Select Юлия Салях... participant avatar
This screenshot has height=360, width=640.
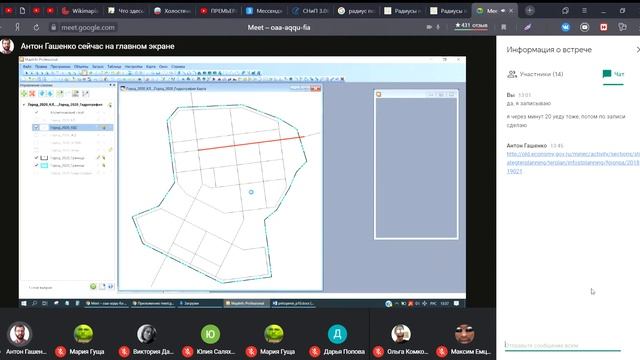point(211,334)
